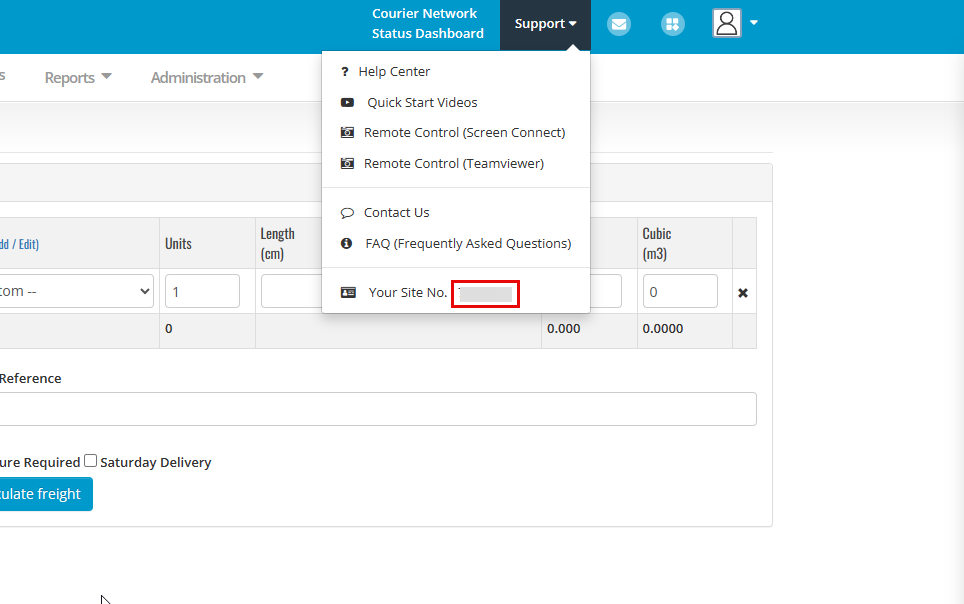
Task: Expand the Reports menu
Action: [x=78, y=77]
